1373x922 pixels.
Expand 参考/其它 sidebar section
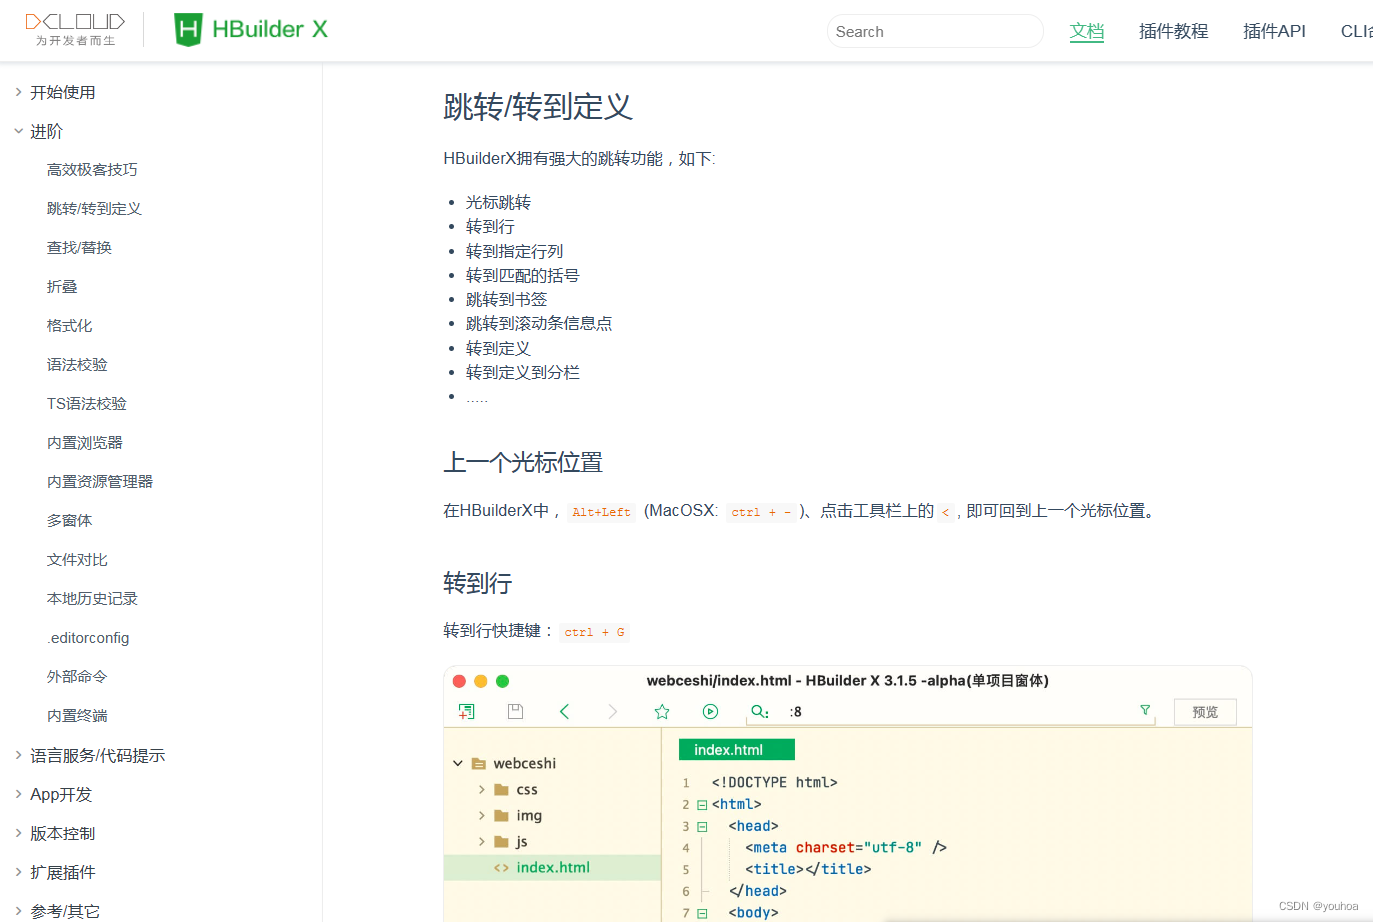(x=64, y=911)
